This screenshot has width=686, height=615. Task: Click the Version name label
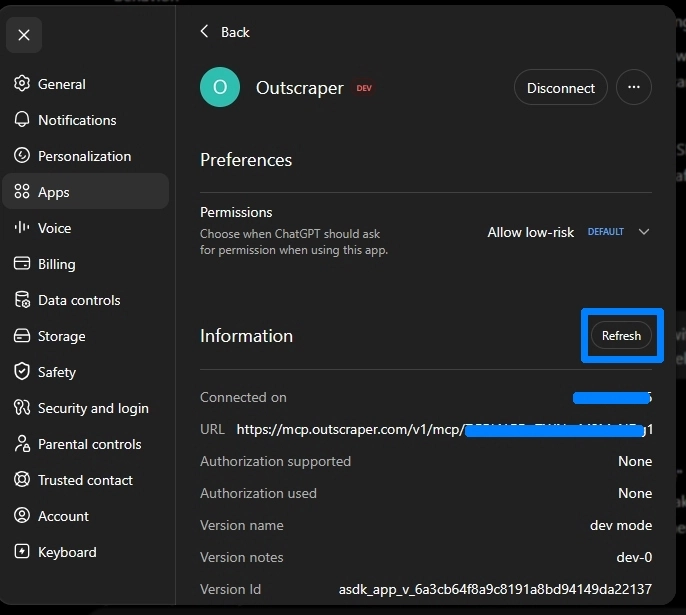click(x=242, y=525)
